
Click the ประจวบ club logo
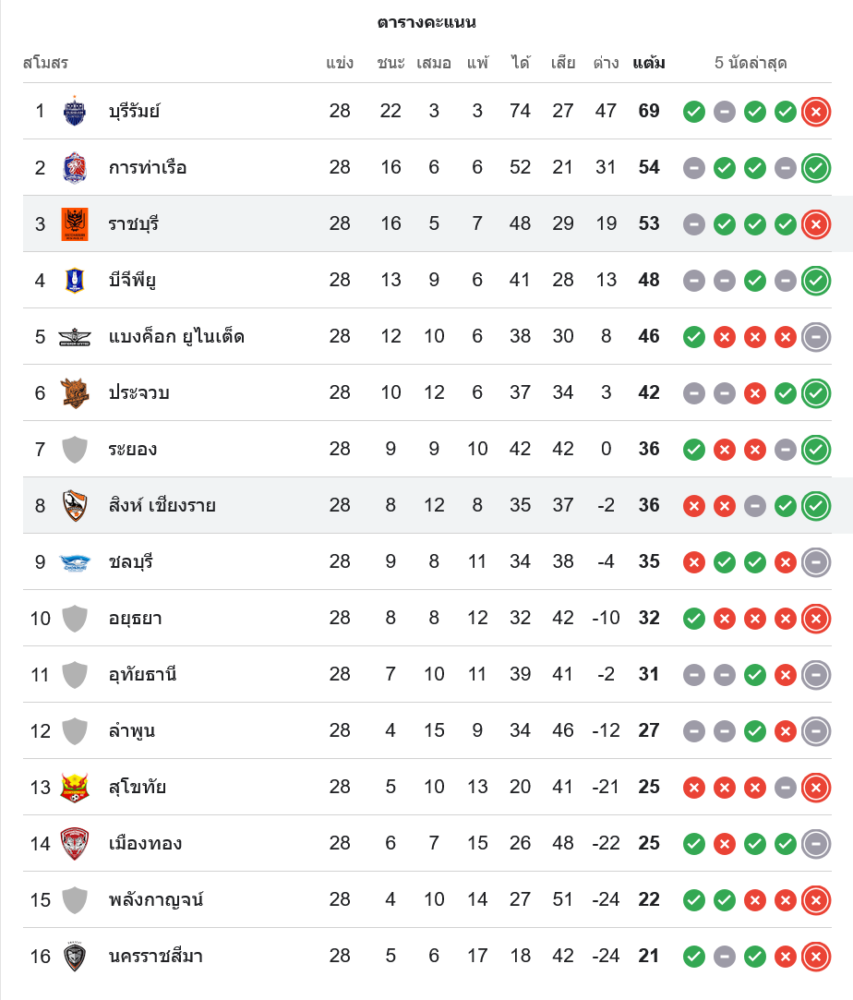[75, 393]
